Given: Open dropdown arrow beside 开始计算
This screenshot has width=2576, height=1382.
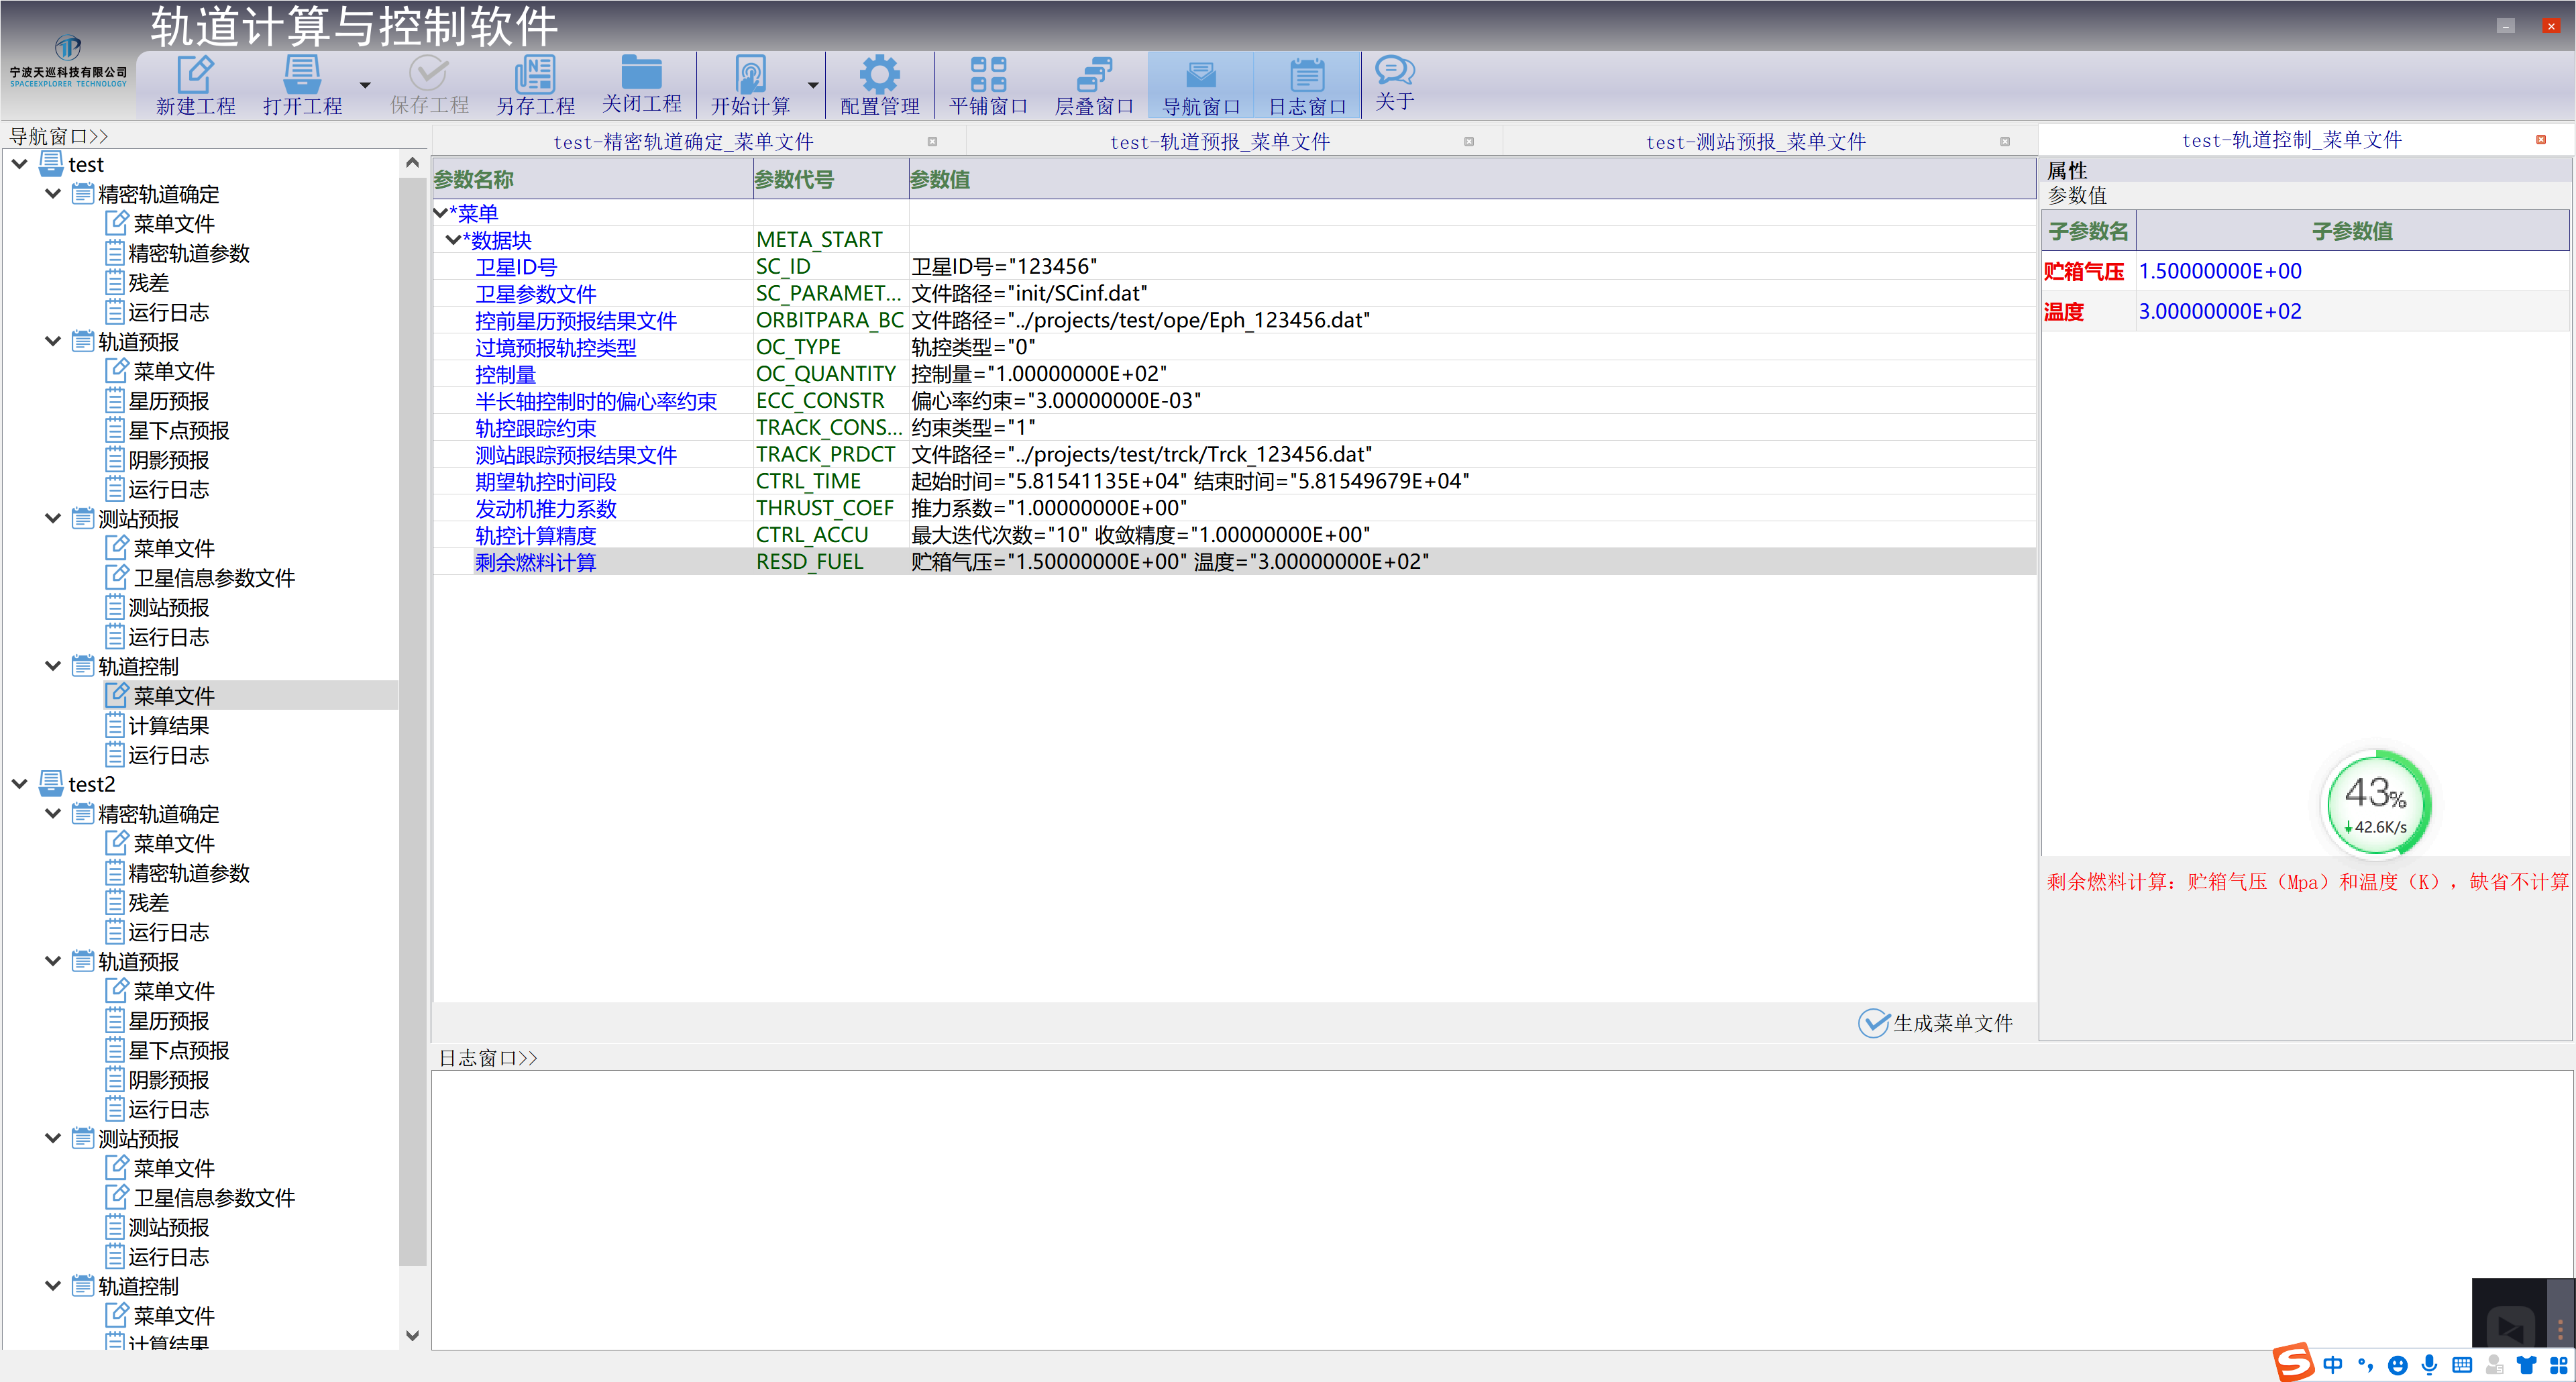Looking at the screenshot, I should pos(813,86).
